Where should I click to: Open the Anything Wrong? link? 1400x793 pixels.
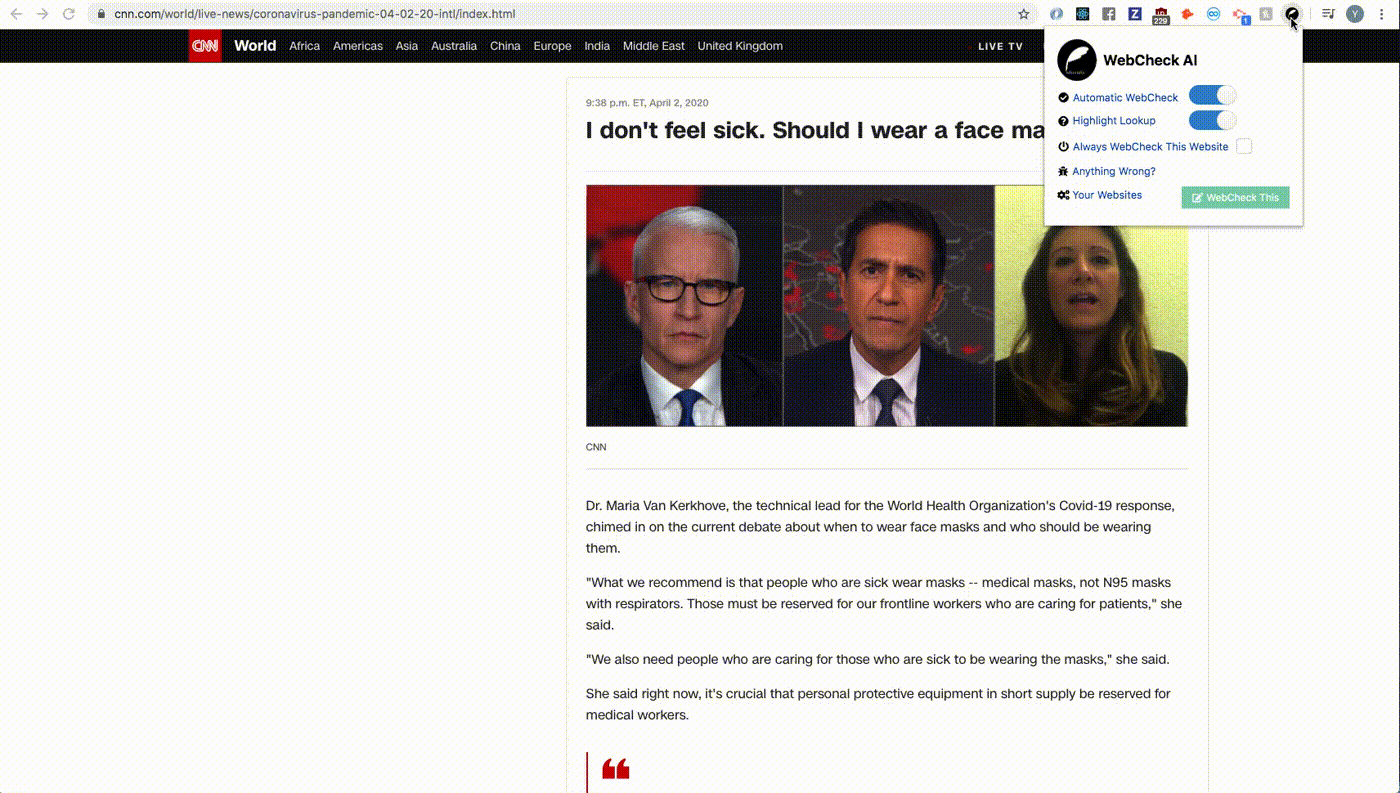(x=1113, y=171)
